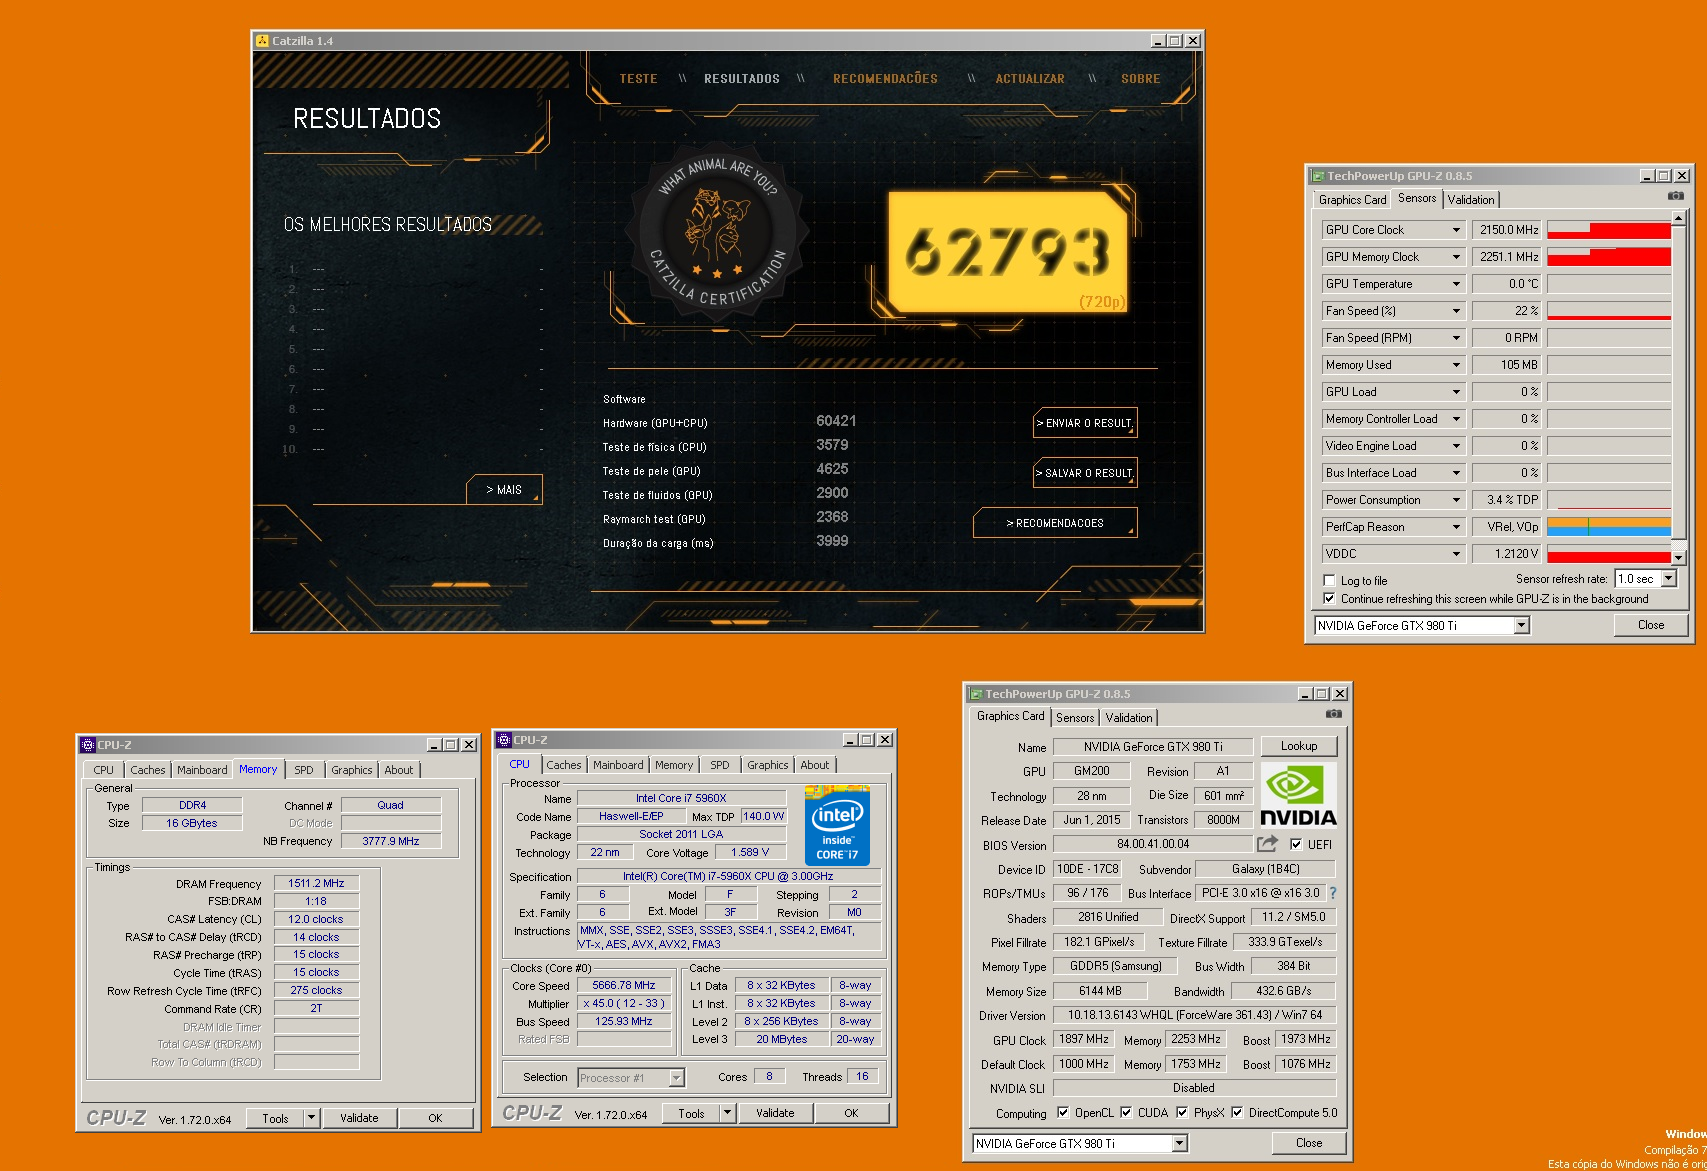Click the PerfCap Reason colored graph bar
Screen dimensions: 1707x1171
[x=1609, y=527]
